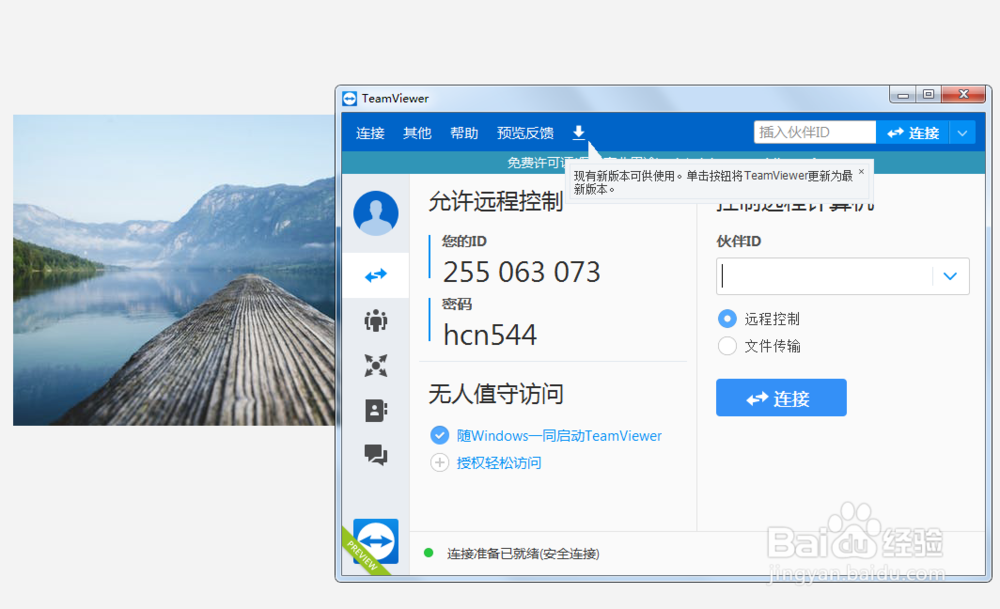Click the 预览反馈 link in the menu bar
The height and width of the screenshot is (609, 1000).
525,131
